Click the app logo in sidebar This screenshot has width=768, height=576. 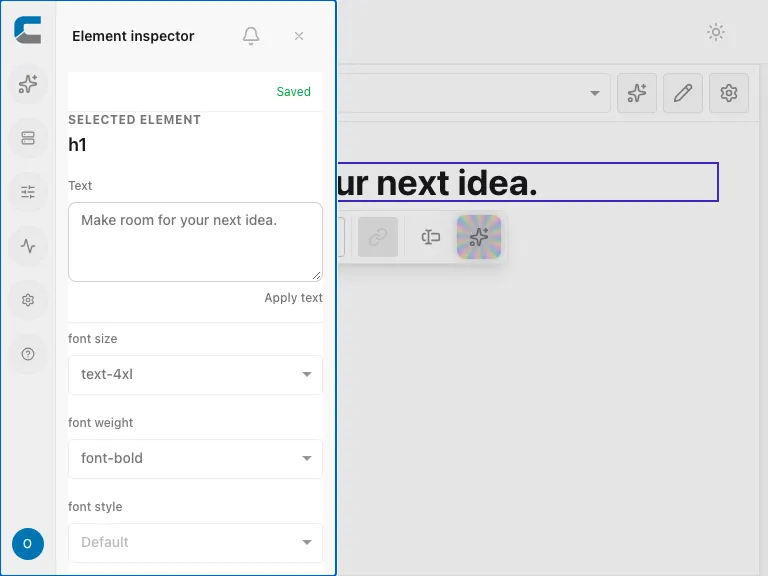[27, 30]
